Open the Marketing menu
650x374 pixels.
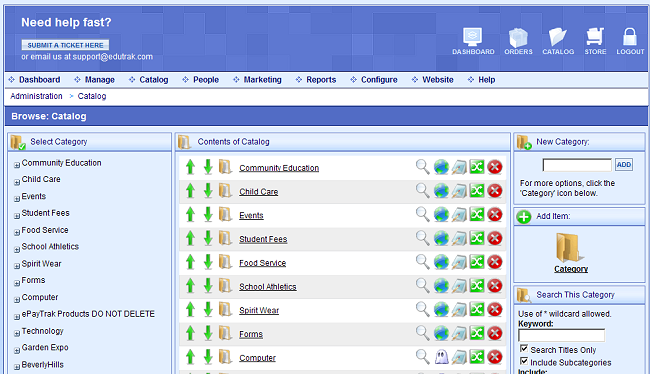(262, 80)
